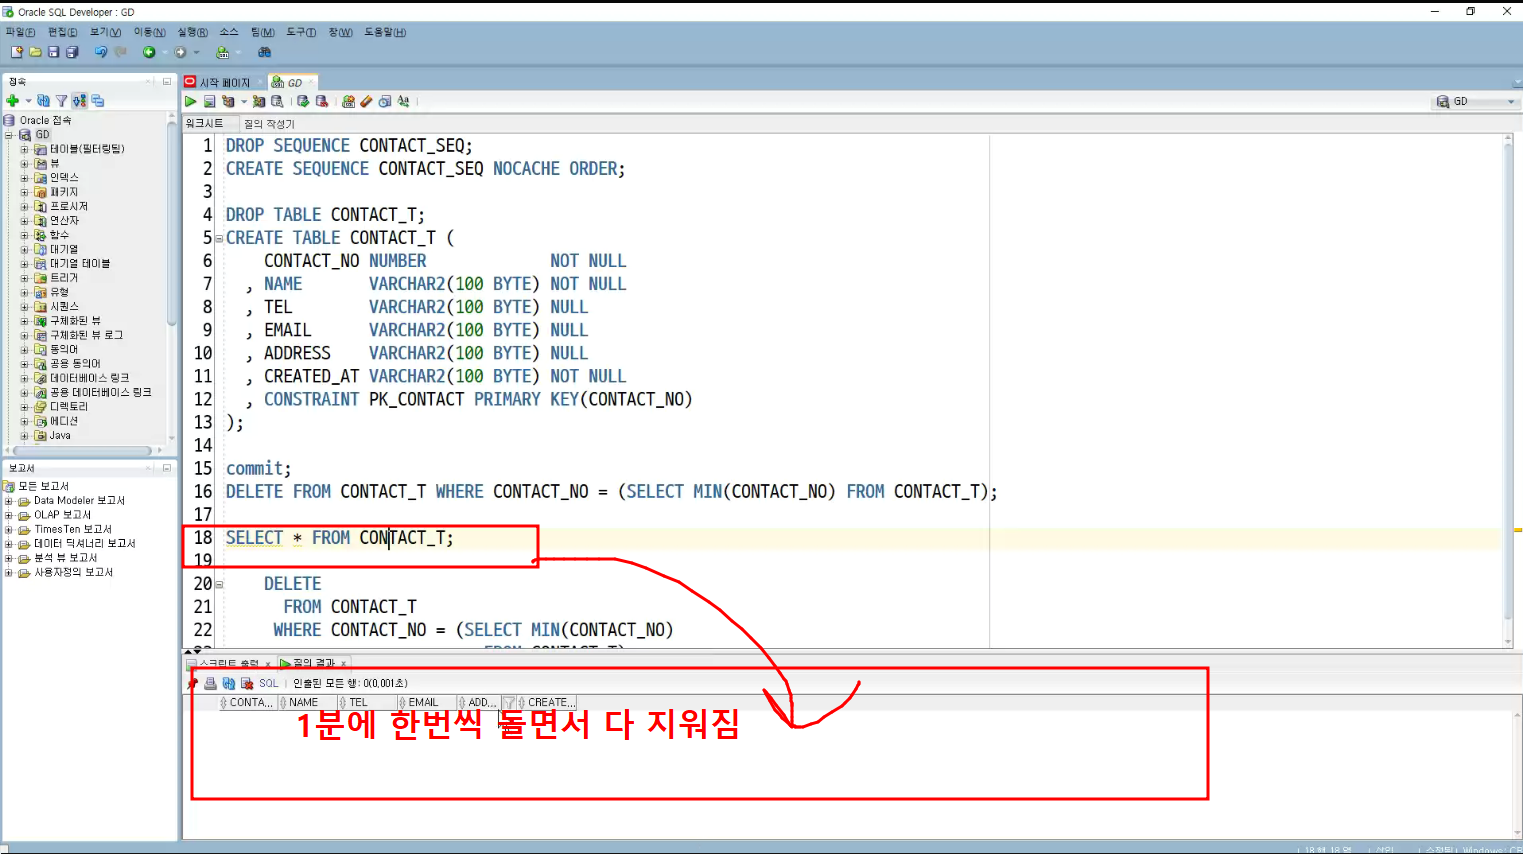1523x854 pixels.
Task: Minimize the 접속 panel
Action: pyautogui.click(x=167, y=81)
